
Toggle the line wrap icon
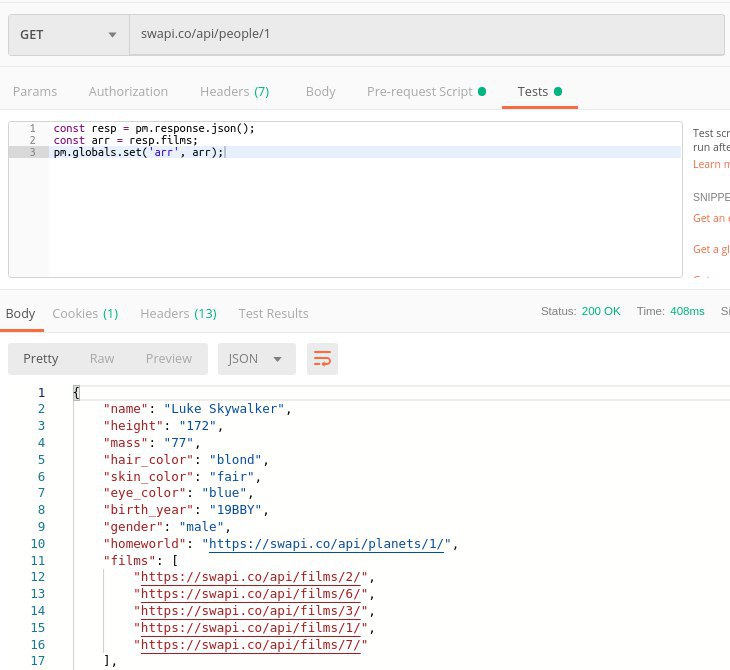click(x=322, y=359)
